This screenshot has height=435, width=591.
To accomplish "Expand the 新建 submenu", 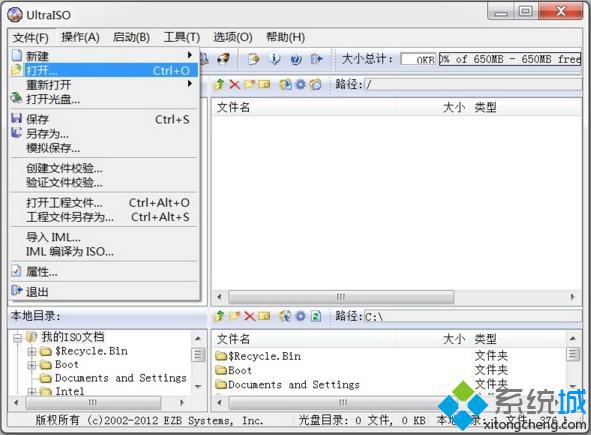I will pyautogui.click(x=104, y=56).
